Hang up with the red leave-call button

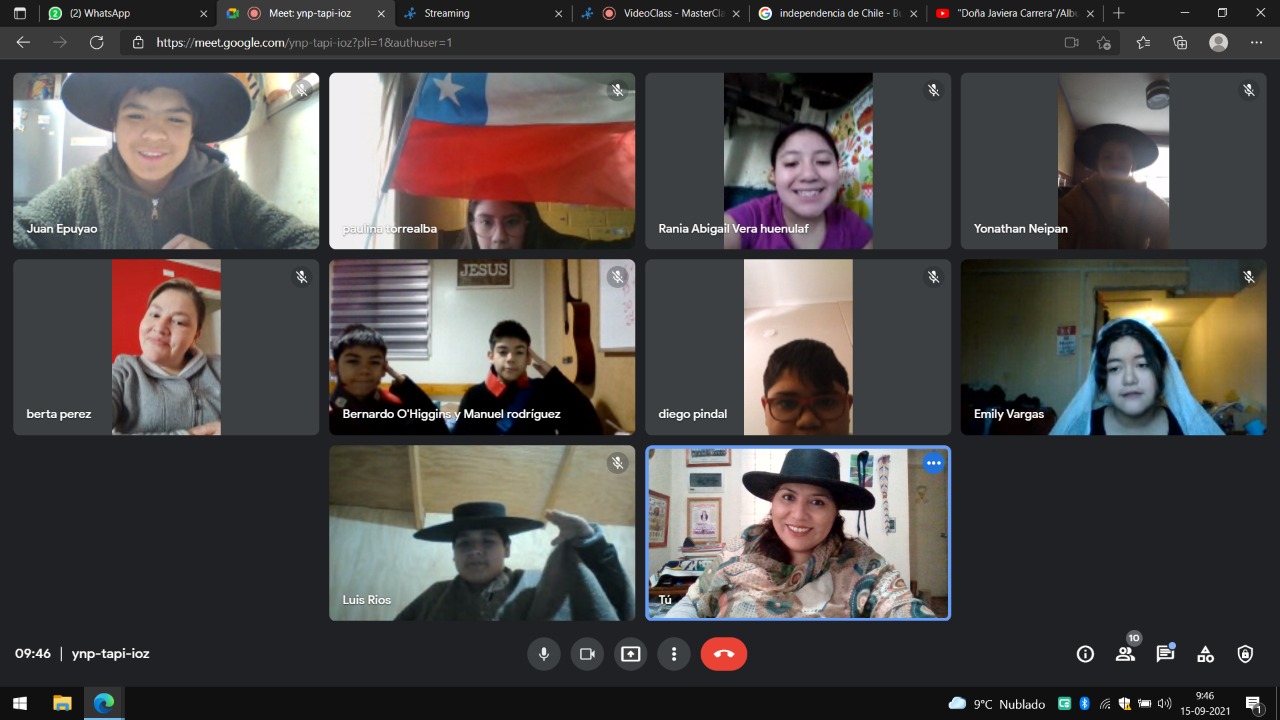pyautogui.click(x=724, y=654)
